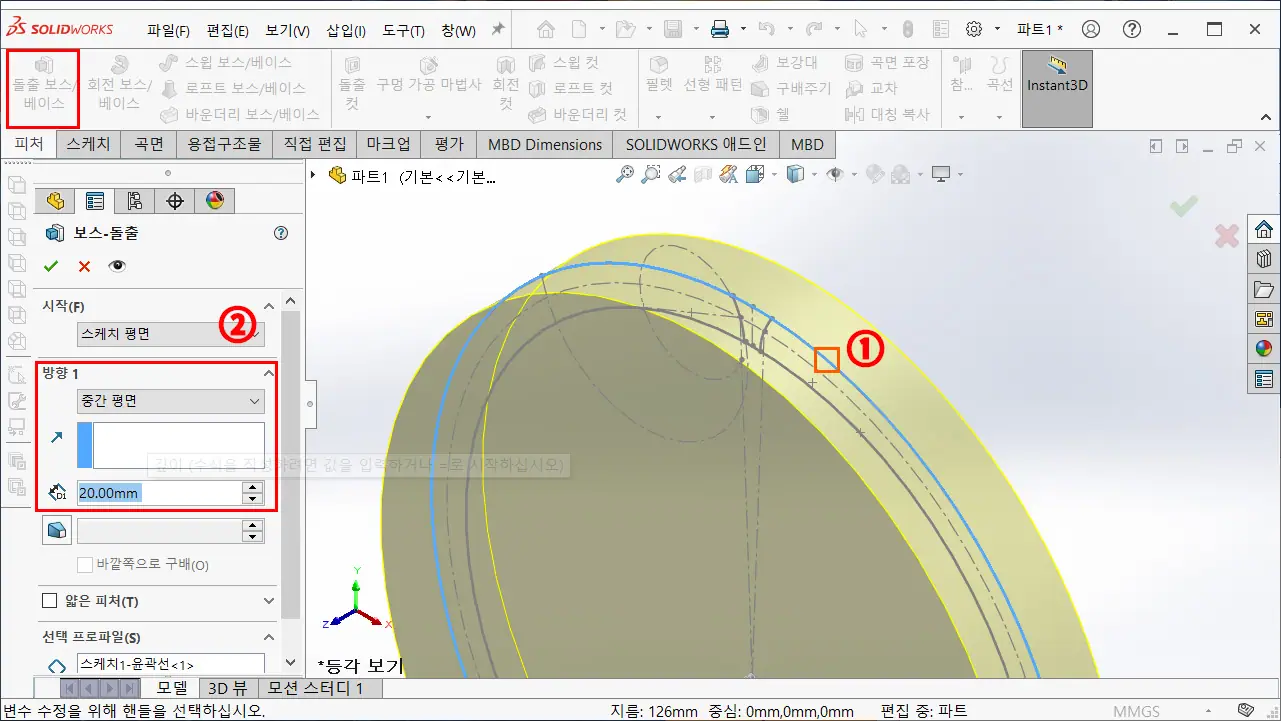Open the ConfigurationManager tab icon
1281x721 pixels.
[x=135, y=201]
